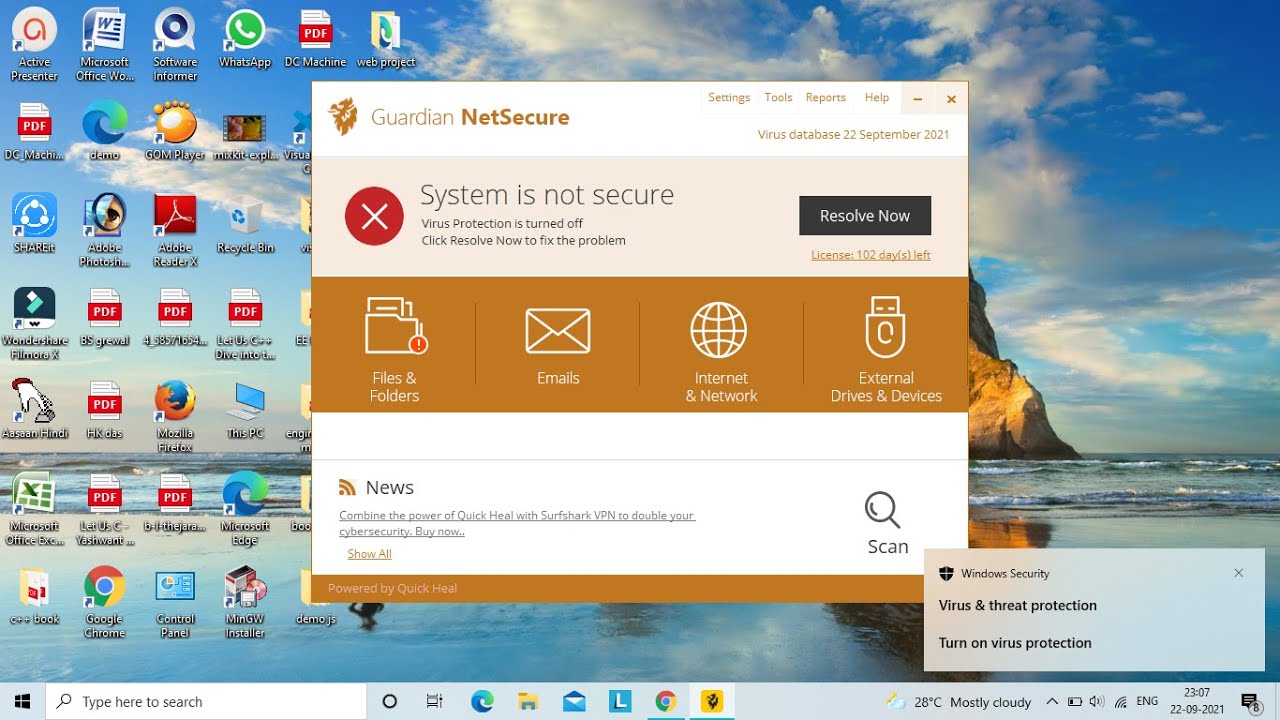Open Control Panel desktop shortcut
Screen dimensions: 1280x720
click(x=175, y=602)
